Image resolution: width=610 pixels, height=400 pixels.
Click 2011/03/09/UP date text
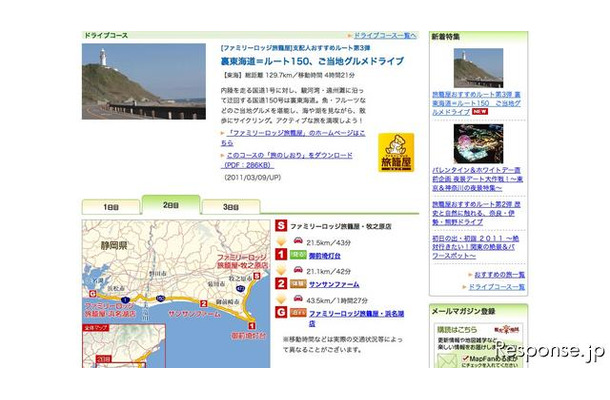tap(252, 177)
